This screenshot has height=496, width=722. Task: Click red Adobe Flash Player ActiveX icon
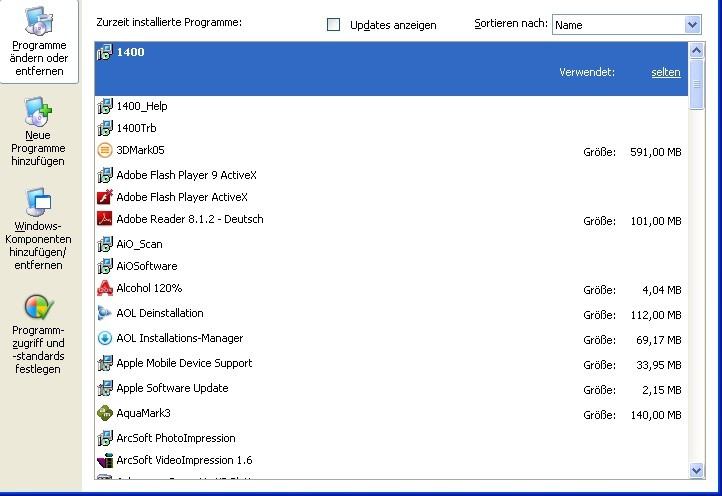[x=105, y=197]
